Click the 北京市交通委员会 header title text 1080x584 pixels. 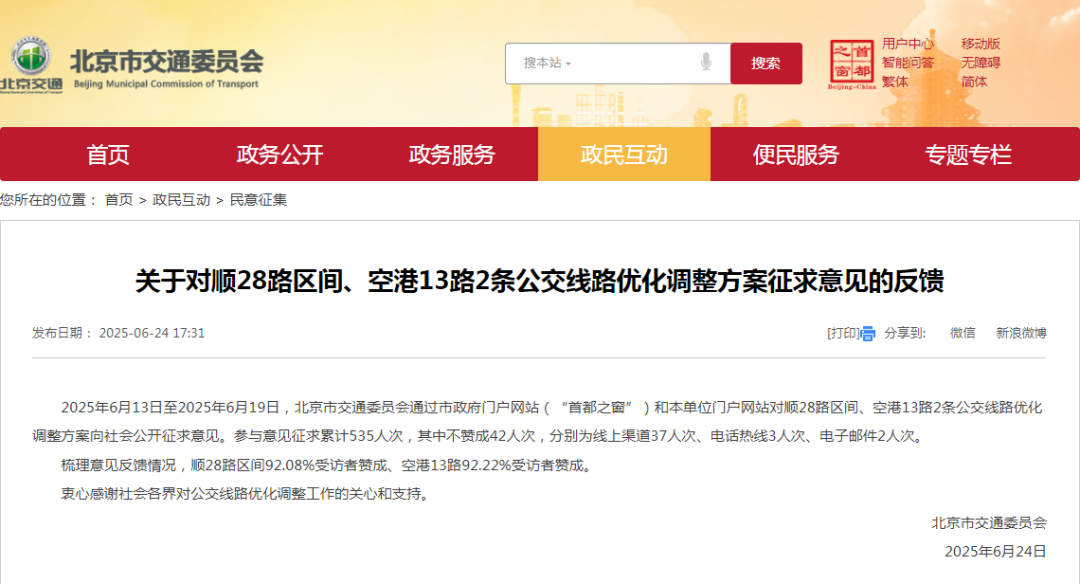click(x=167, y=61)
